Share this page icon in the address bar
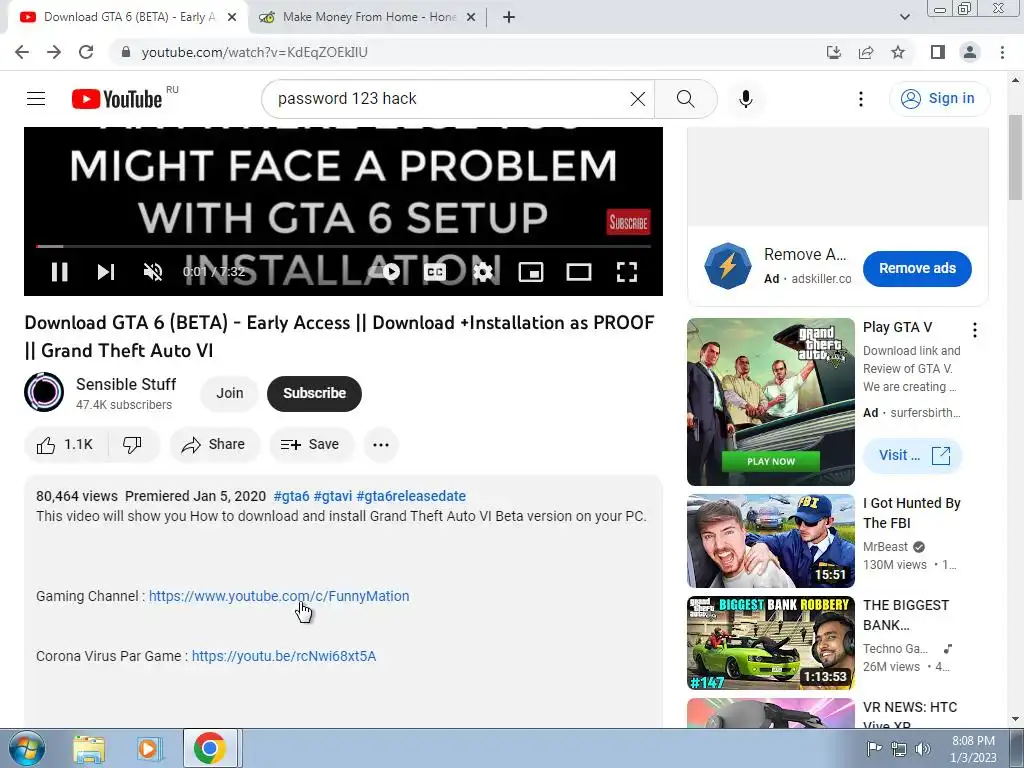The width and height of the screenshot is (1024, 768). 866,52
